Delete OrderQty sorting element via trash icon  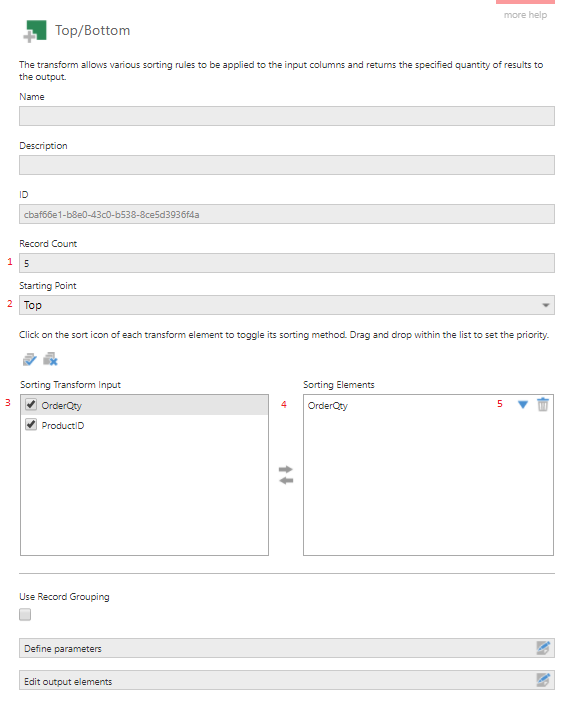point(543,404)
